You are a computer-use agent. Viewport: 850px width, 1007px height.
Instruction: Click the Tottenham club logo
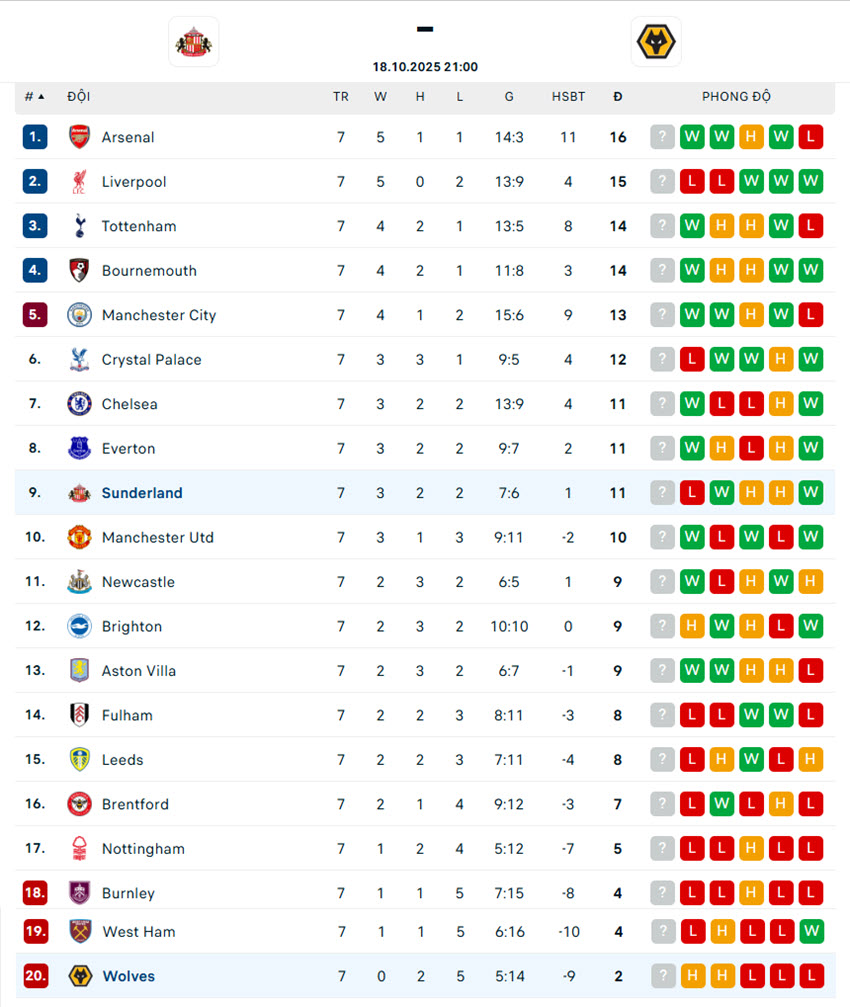(x=79, y=226)
